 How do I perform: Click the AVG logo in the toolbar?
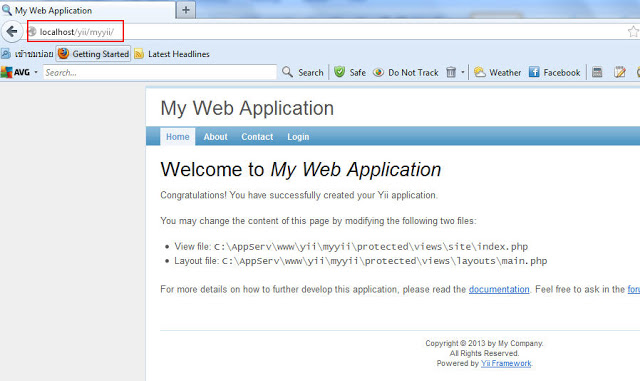coord(16,73)
